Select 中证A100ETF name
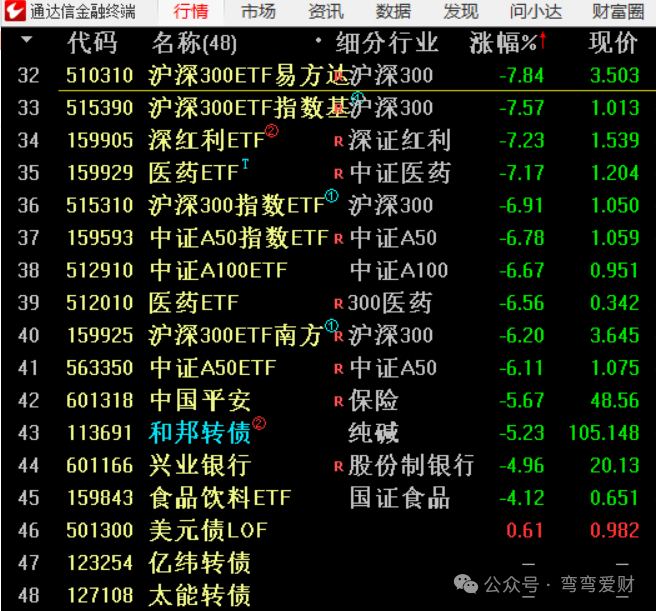This screenshot has width=656, height=611. tap(219, 270)
